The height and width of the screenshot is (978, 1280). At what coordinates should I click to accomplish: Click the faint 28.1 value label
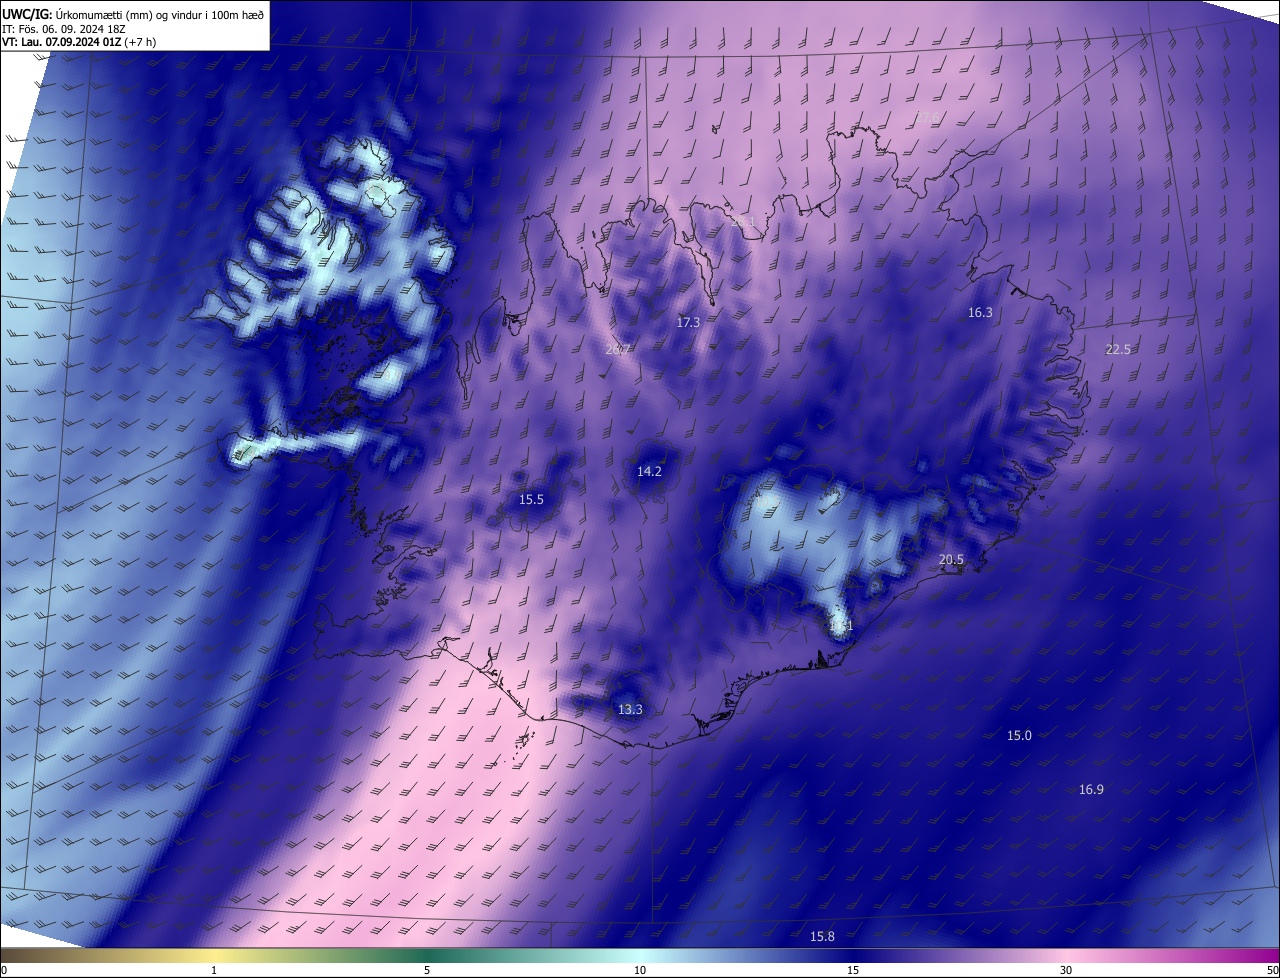coord(742,222)
